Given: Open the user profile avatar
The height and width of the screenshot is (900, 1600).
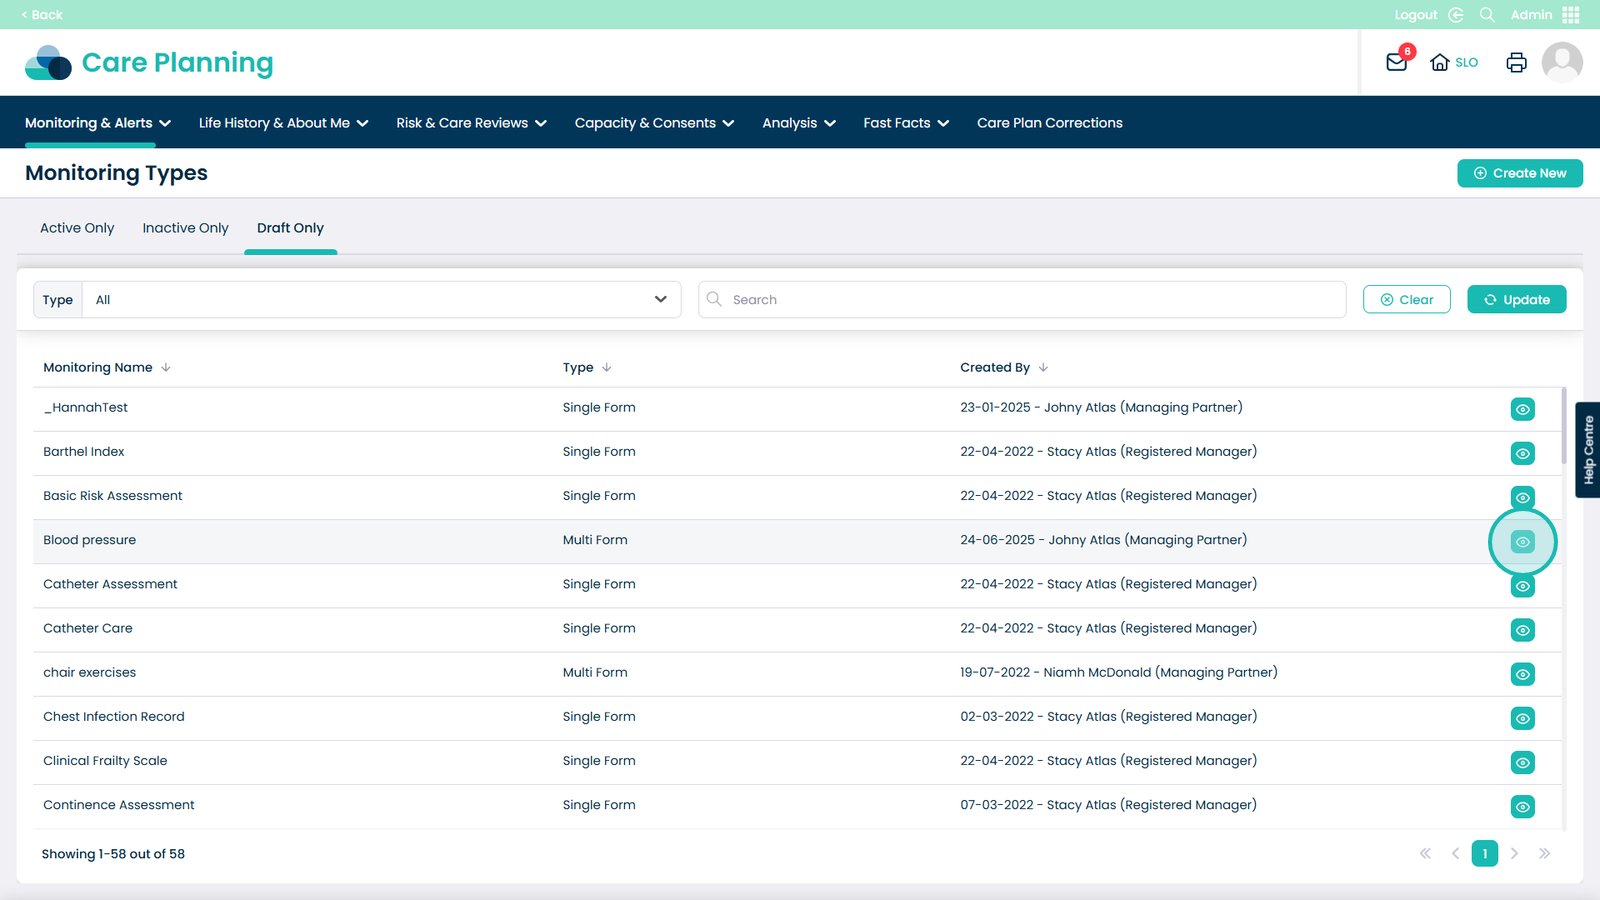Looking at the screenshot, I should pos(1562,62).
